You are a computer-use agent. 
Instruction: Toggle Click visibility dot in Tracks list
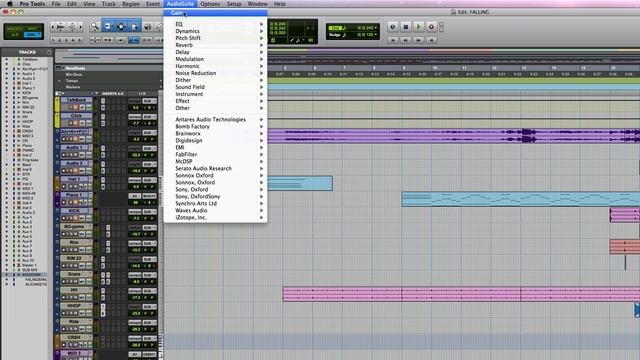[6, 64]
